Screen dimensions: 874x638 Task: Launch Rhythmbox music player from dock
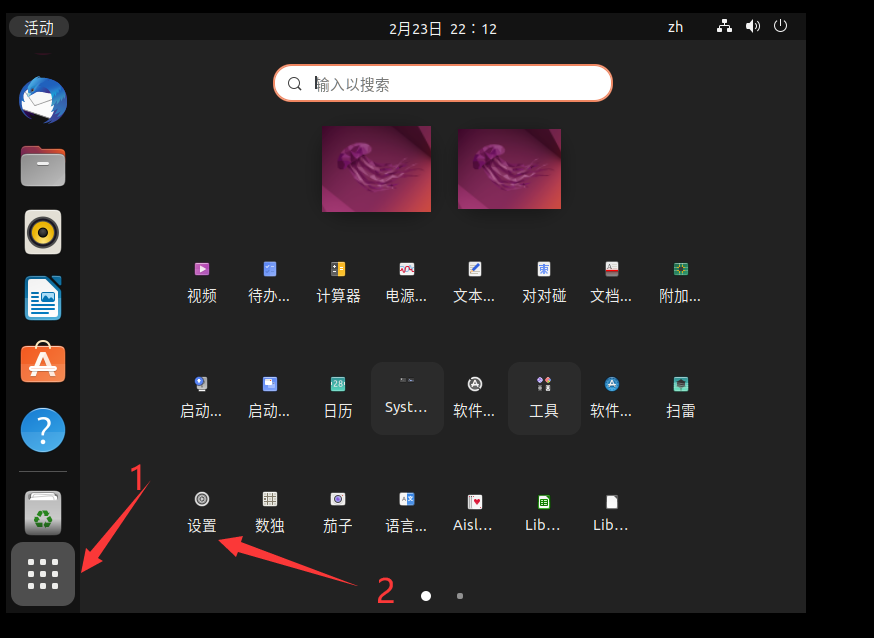point(43,232)
